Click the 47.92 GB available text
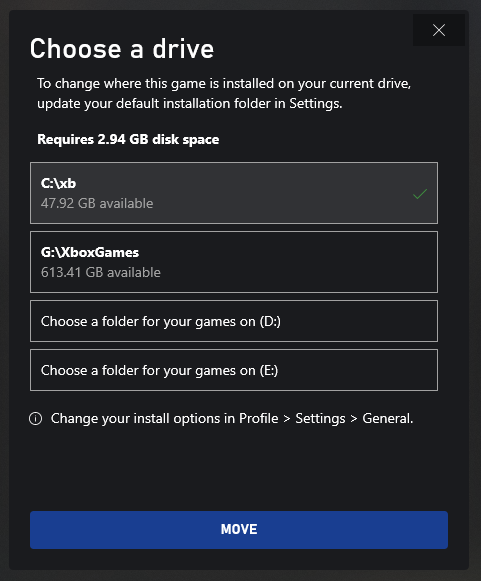The image size is (481, 581). 97,203
